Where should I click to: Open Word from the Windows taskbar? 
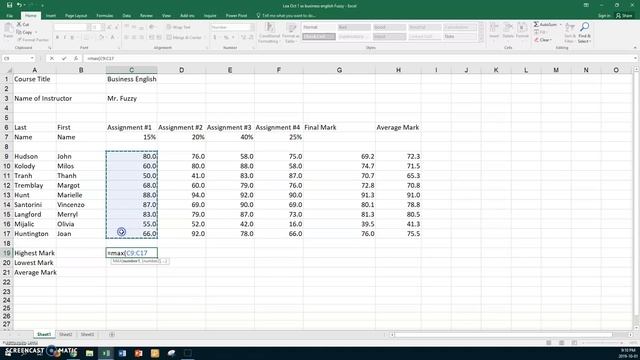(x=122, y=353)
